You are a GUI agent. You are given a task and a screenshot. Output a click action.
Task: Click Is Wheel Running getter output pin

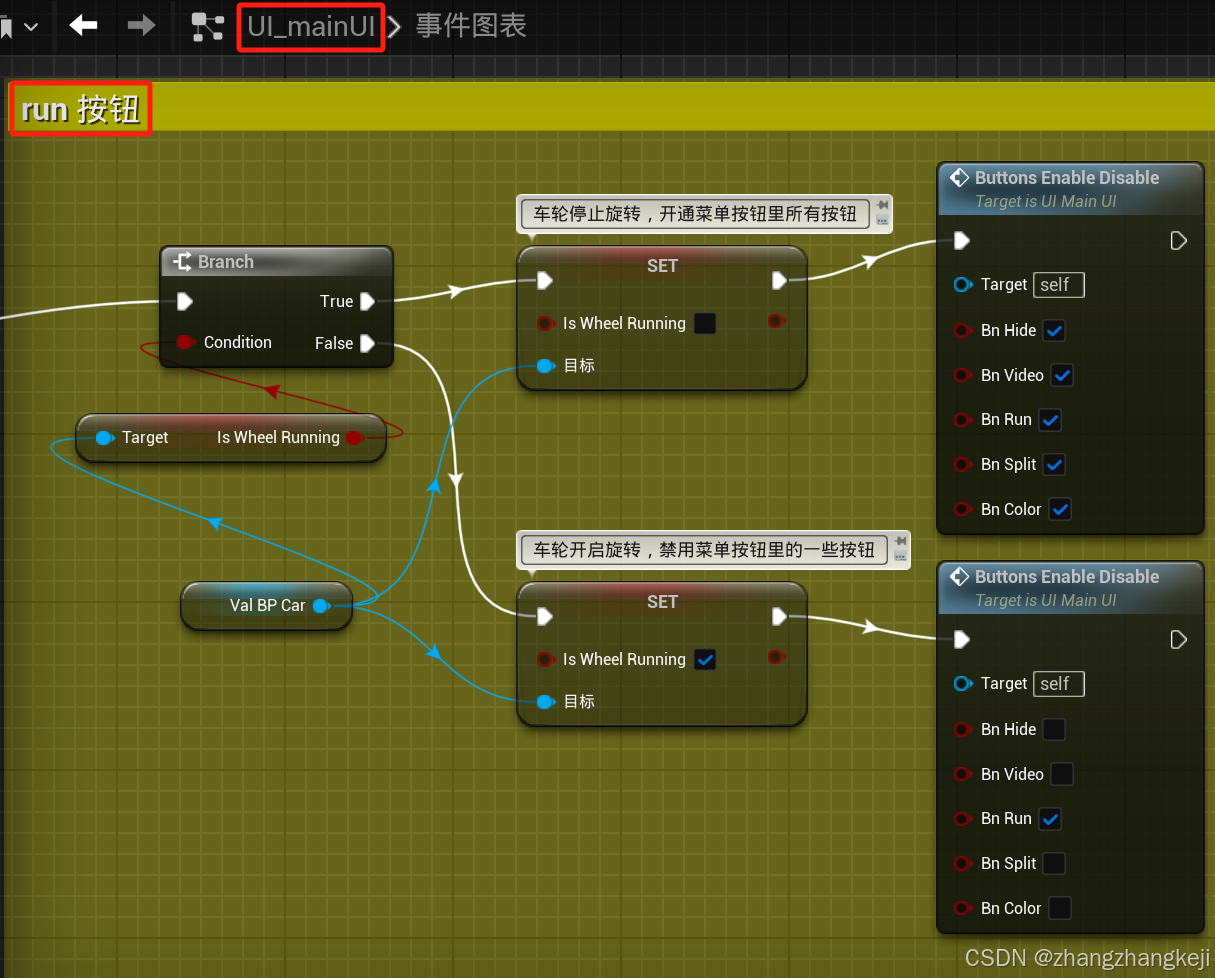point(353,438)
